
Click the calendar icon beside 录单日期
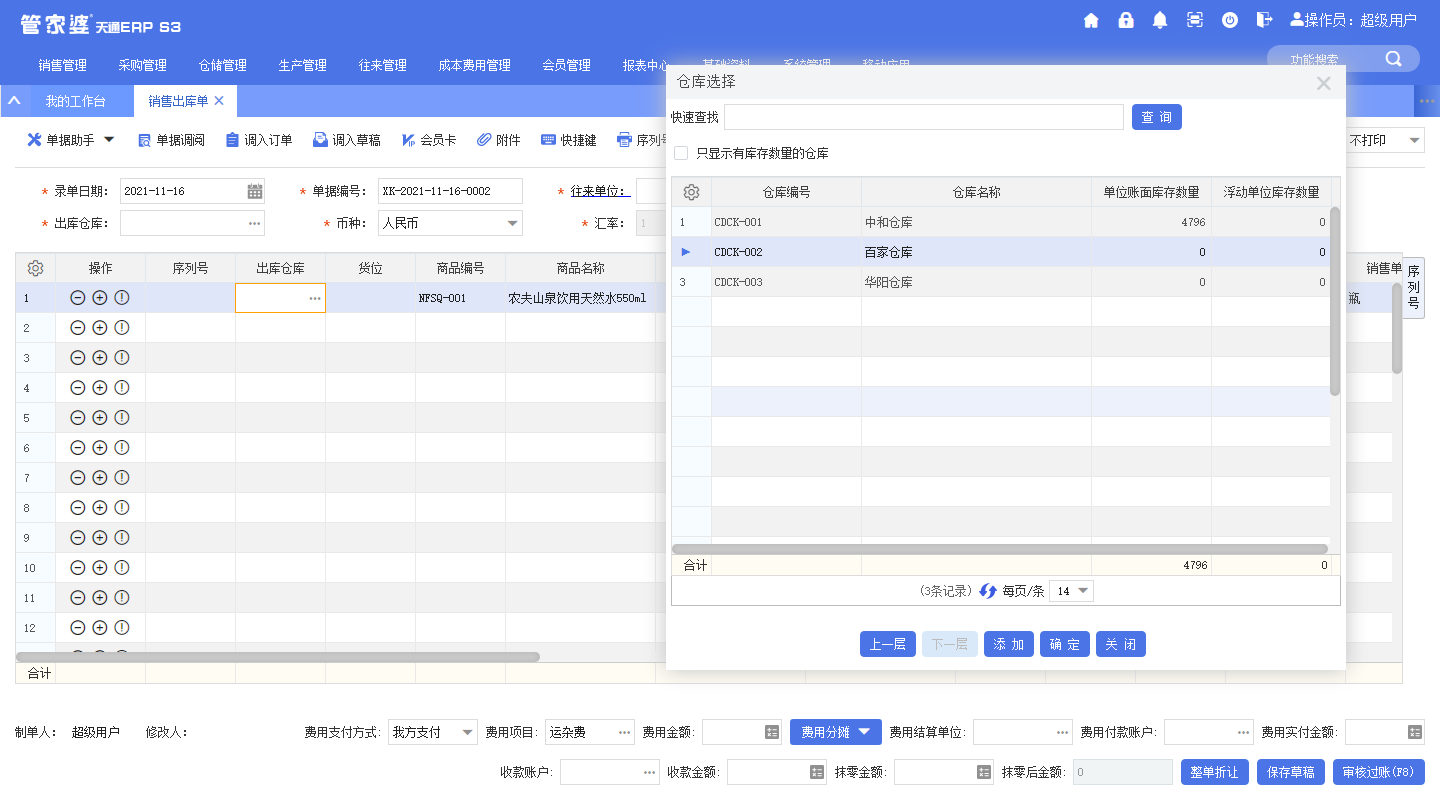tap(255, 192)
